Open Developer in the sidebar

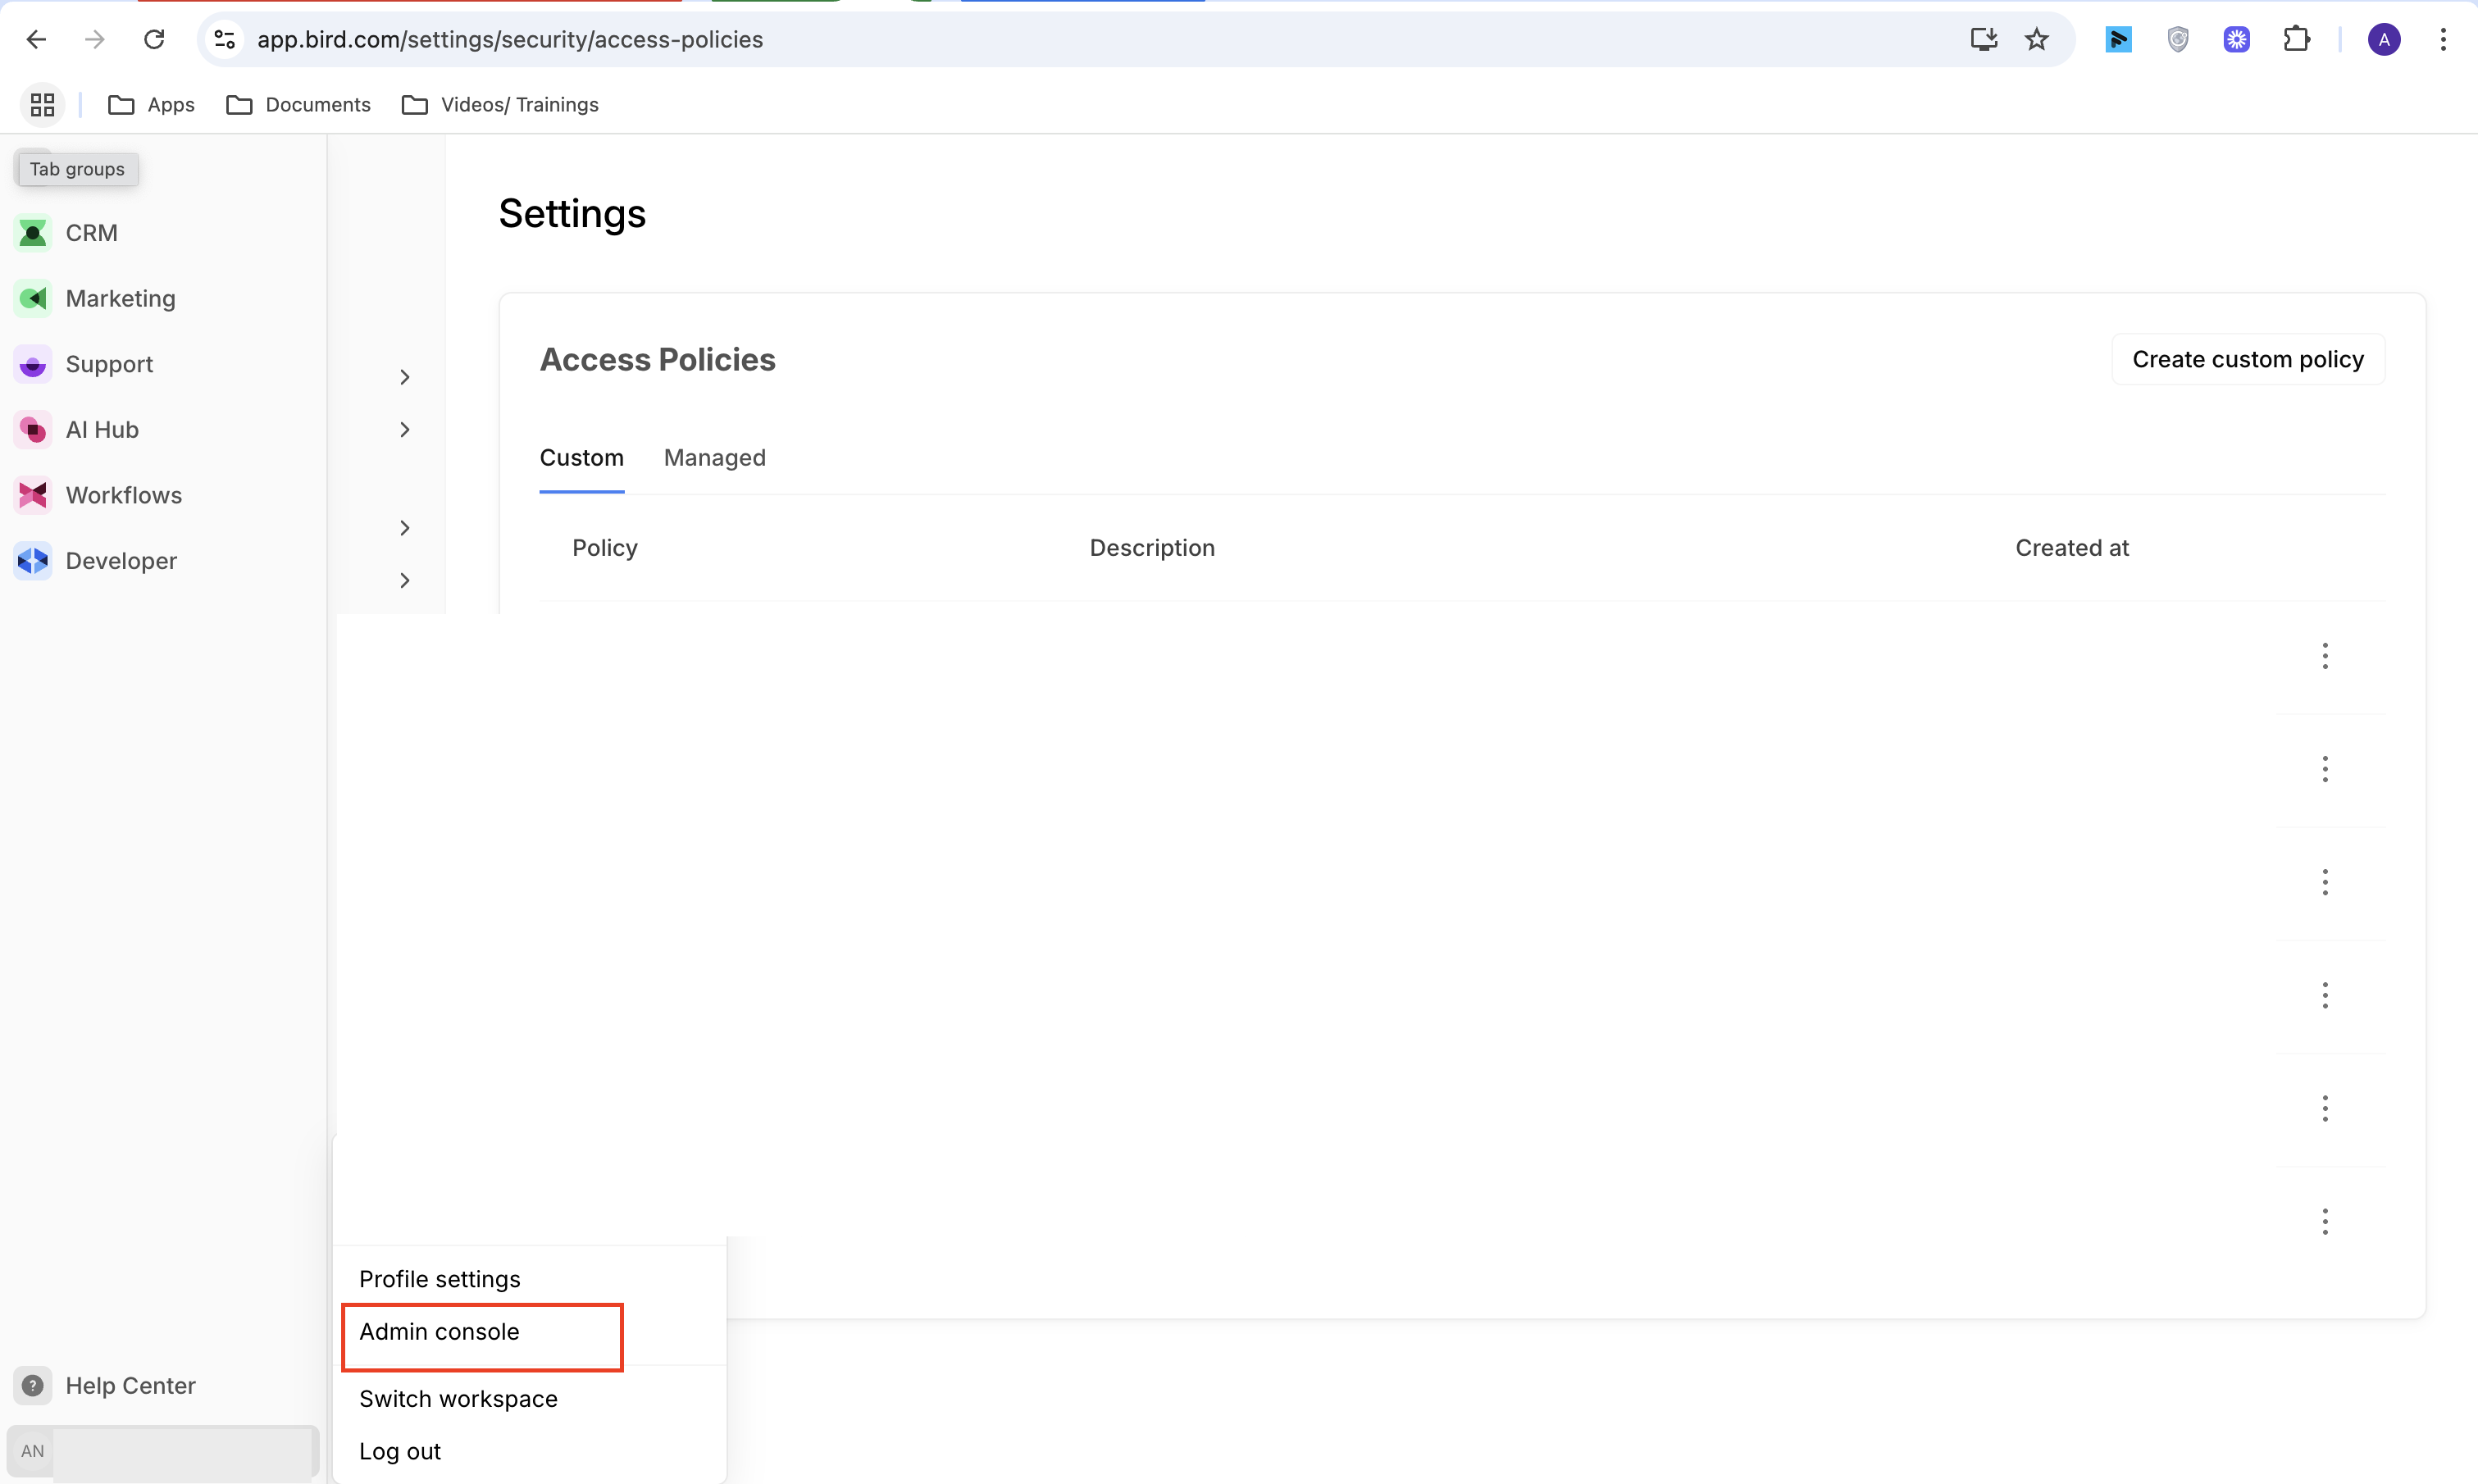coord(96,561)
